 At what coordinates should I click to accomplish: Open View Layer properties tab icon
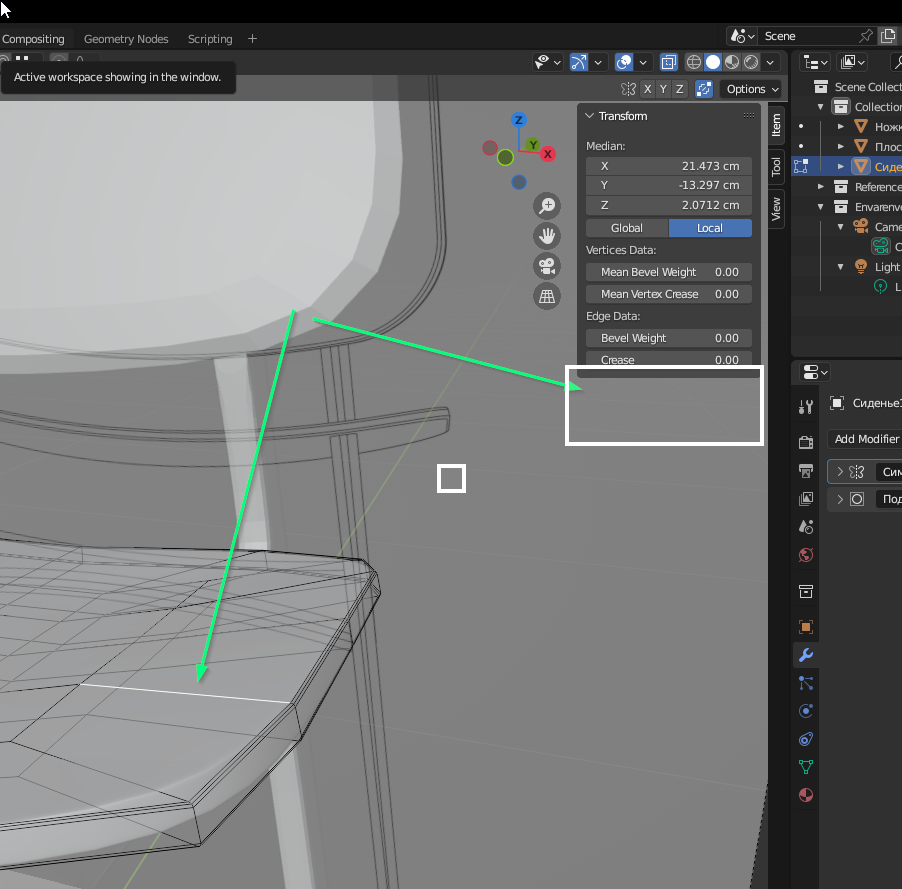[x=806, y=499]
